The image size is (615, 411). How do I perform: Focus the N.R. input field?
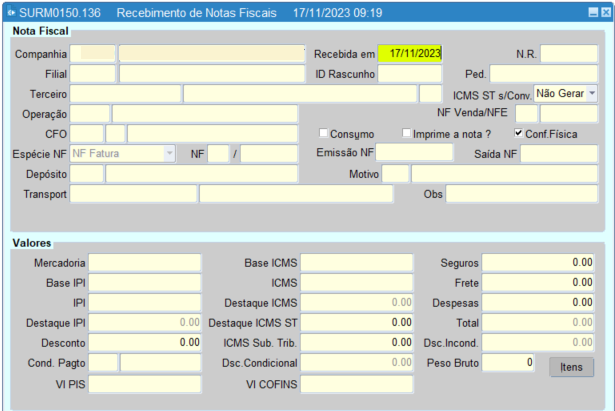pyautogui.click(x=568, y=53)
